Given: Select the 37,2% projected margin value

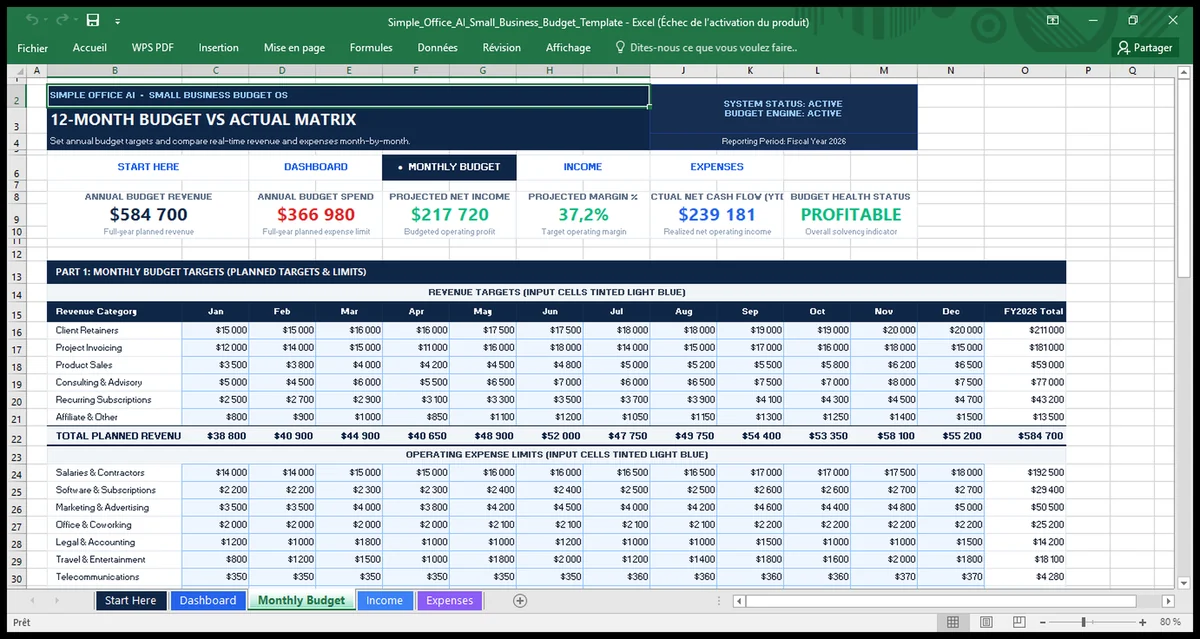Looking at the screenshot, I should click(x=583, y=214).
